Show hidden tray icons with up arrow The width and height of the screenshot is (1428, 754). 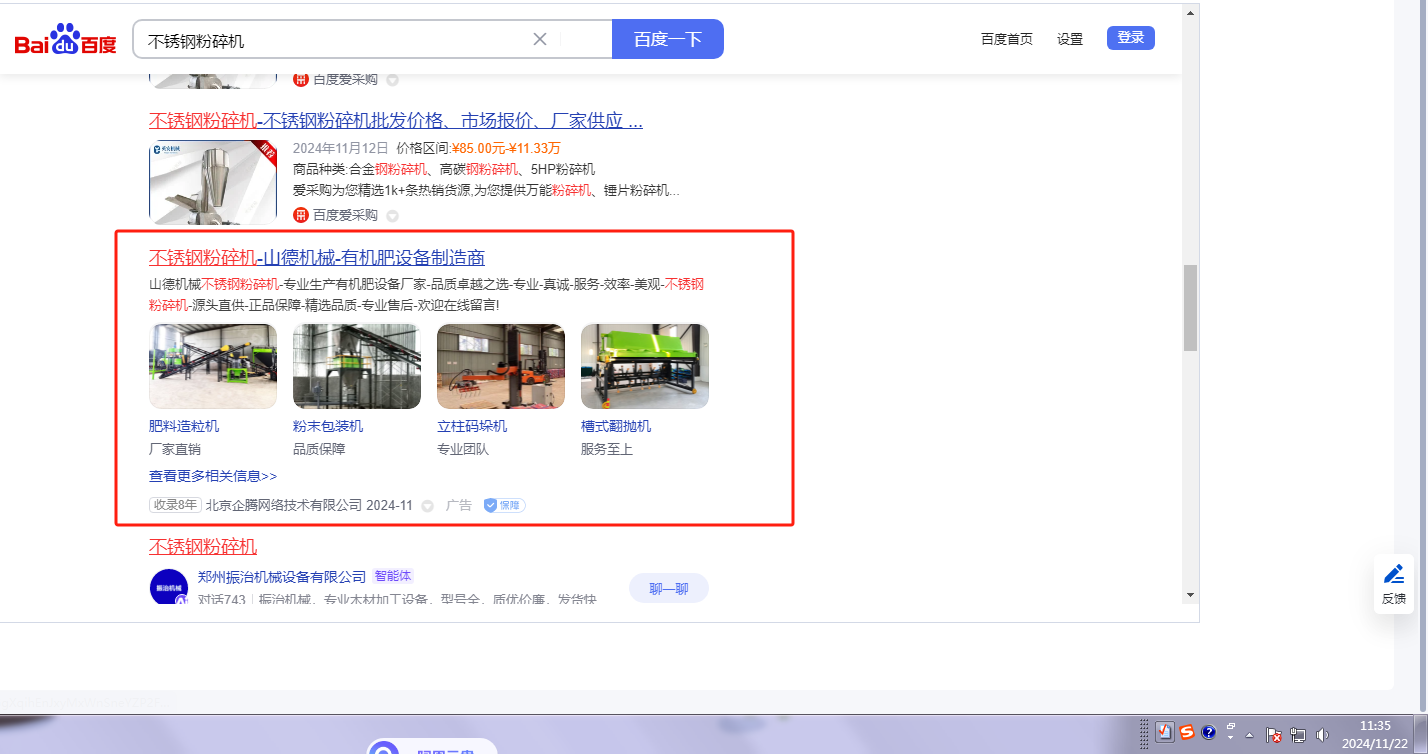[1249, 735]
